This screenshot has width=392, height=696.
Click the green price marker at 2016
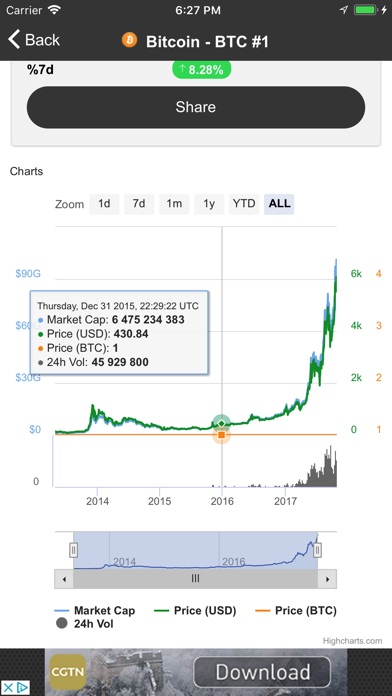(222, 423)
